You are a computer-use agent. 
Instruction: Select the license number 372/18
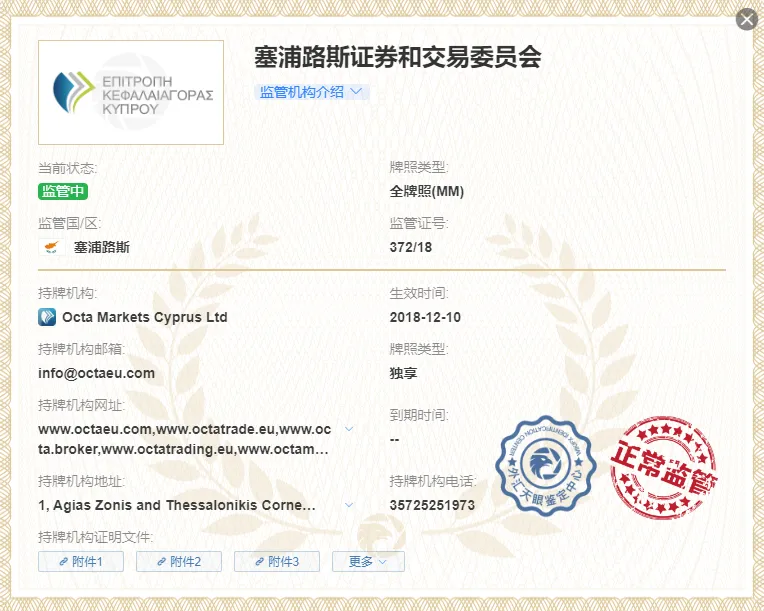point(411,247)
